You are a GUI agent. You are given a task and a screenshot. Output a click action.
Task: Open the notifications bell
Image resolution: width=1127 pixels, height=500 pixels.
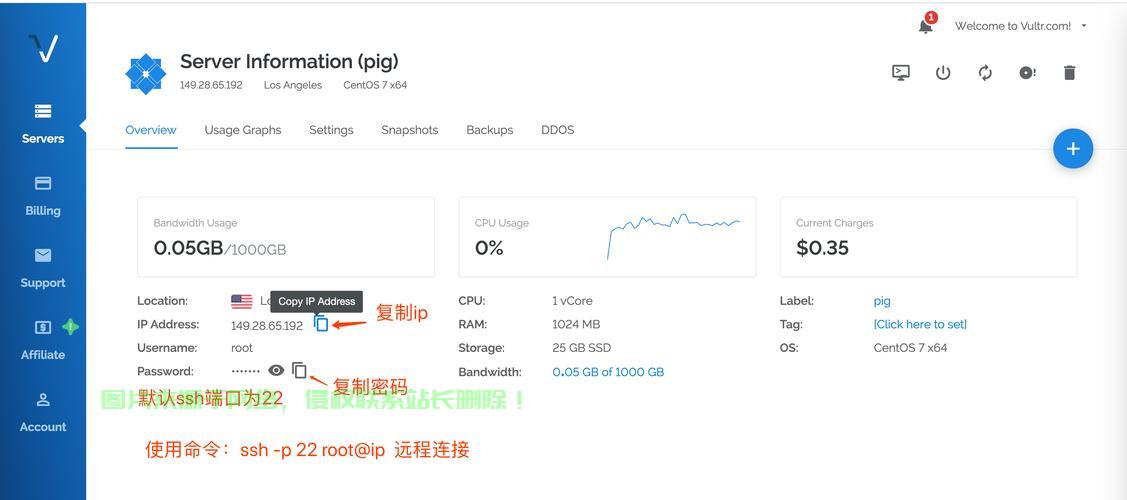coord(926,26)
